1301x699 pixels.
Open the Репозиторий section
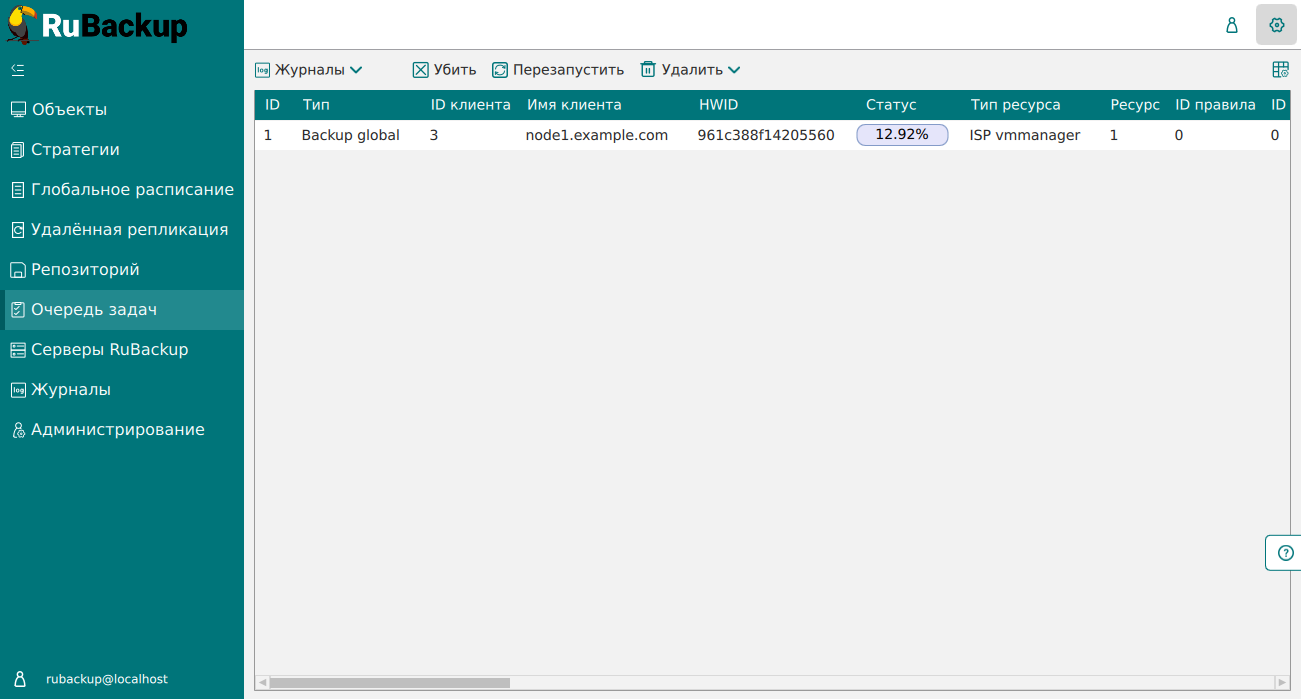[x=85, y=270]
